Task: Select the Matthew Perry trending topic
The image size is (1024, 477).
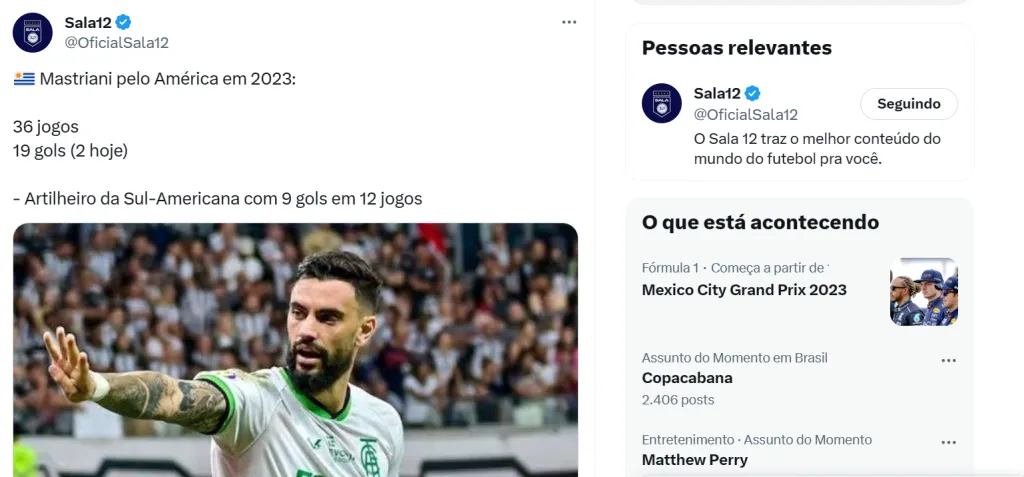Action: click(694, 460)
